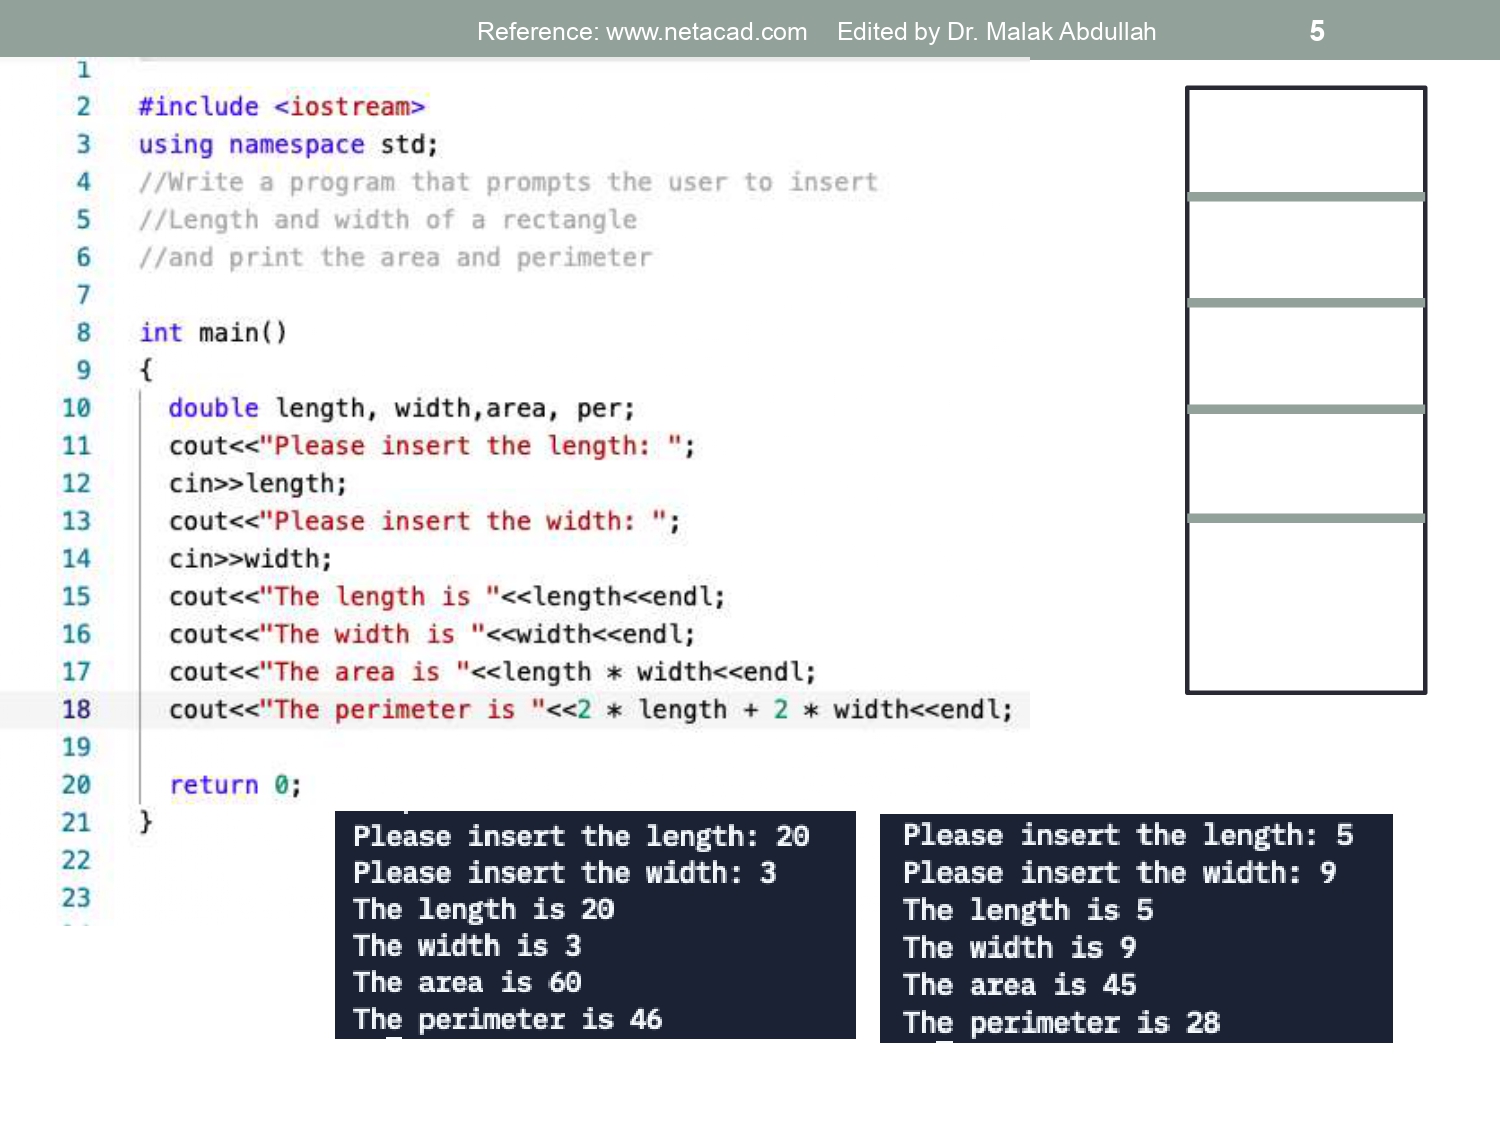Click the 'cin>>length;' statement
Viewport: 1500px width, 1125px height.
tap(257, 484)
